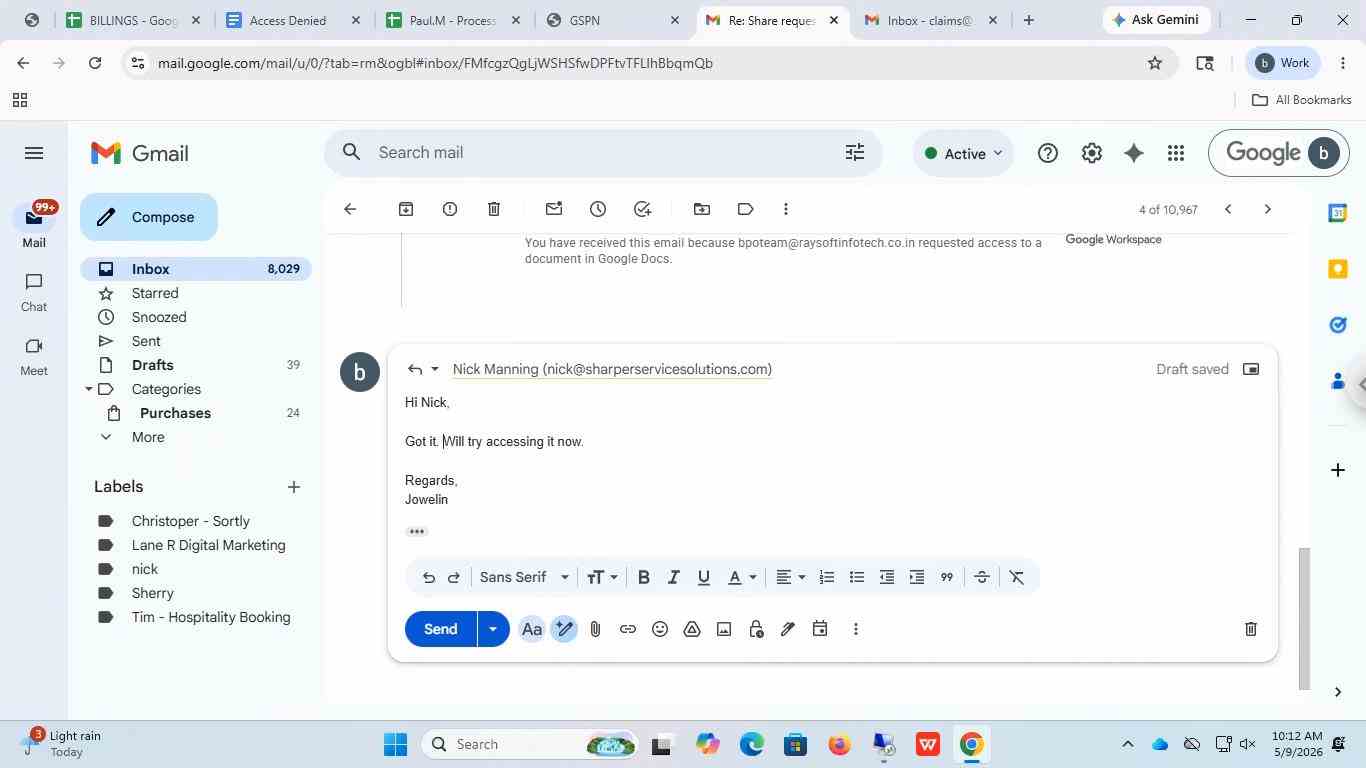
Task: Toggle bold formatting in the reply
Action: [644, 577]
